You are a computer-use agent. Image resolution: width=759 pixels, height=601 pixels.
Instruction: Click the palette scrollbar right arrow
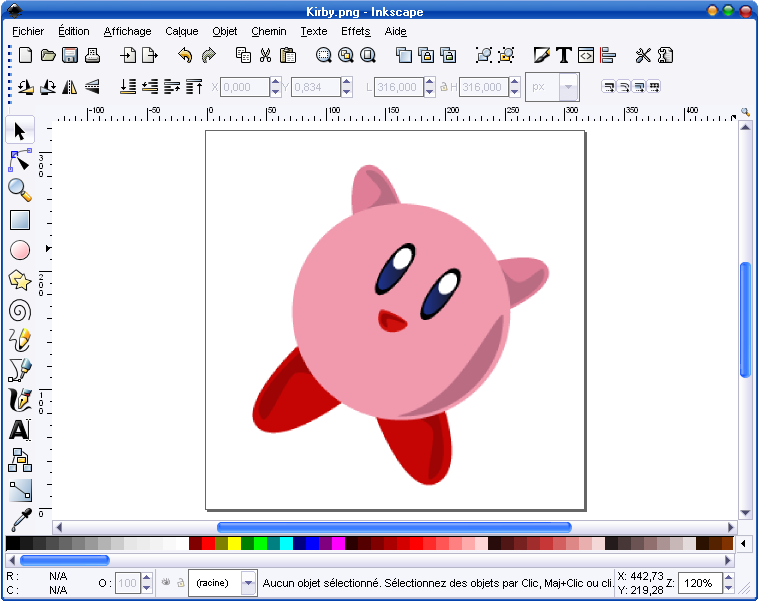point(727,560)
